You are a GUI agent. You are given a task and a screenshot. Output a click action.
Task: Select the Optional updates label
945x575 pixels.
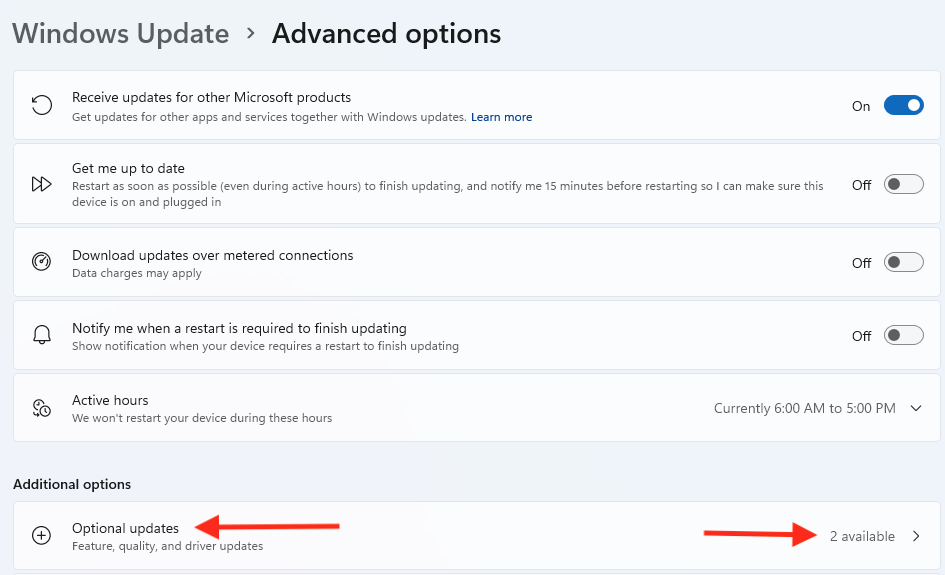[125, 528]
